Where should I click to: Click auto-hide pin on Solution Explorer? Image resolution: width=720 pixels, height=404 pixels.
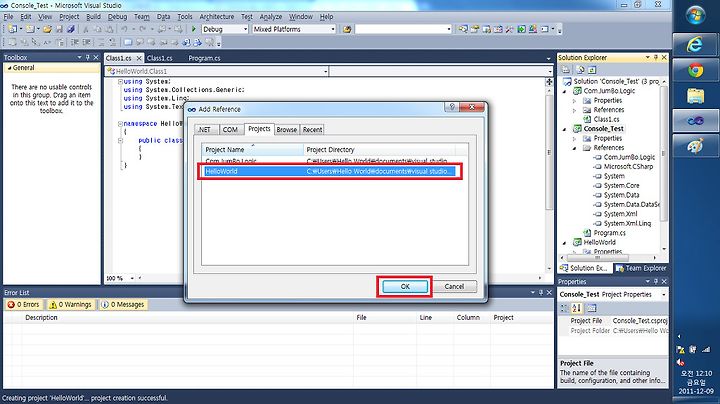click(x=656, y=57)
